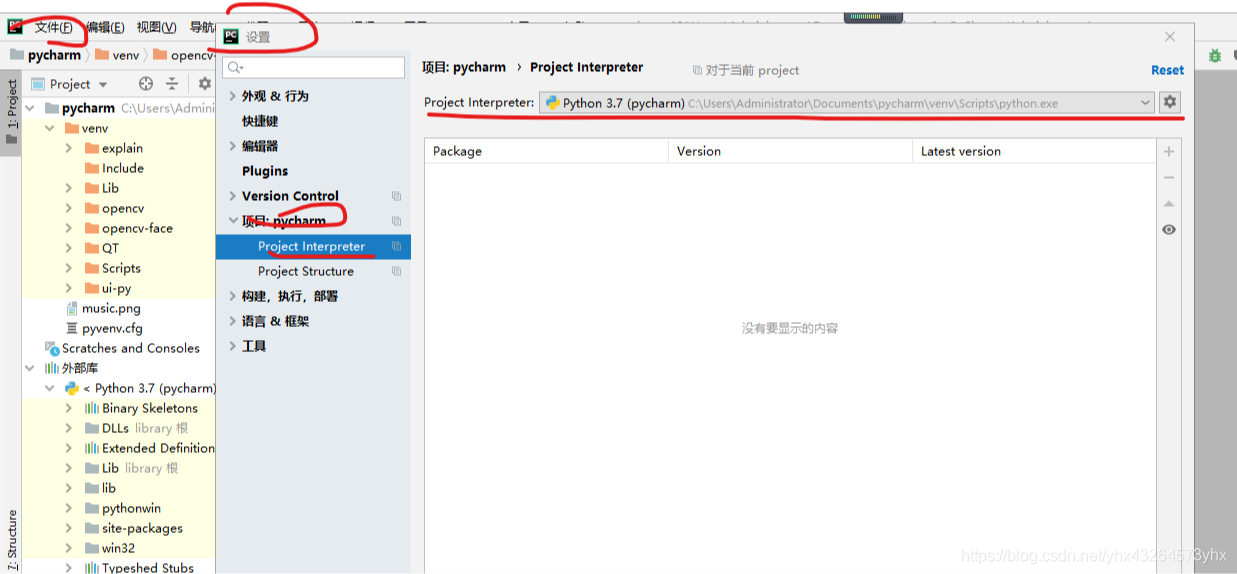
Task: Click the music.png file icon
Action: pyautogui.click(x=72, y=308)
